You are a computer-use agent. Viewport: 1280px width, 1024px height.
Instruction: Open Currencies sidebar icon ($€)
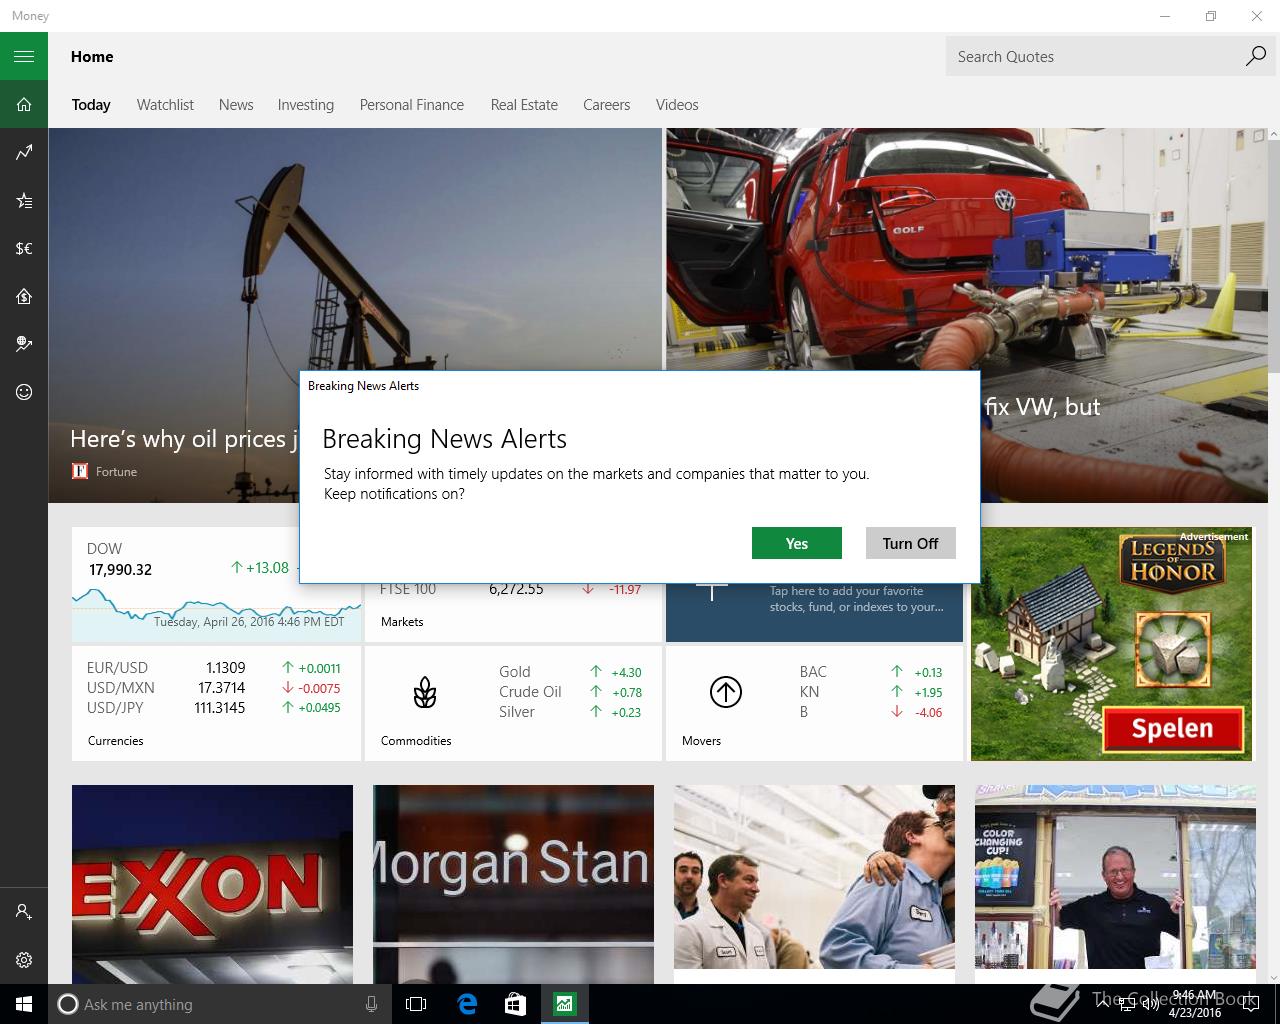point(24,248)
